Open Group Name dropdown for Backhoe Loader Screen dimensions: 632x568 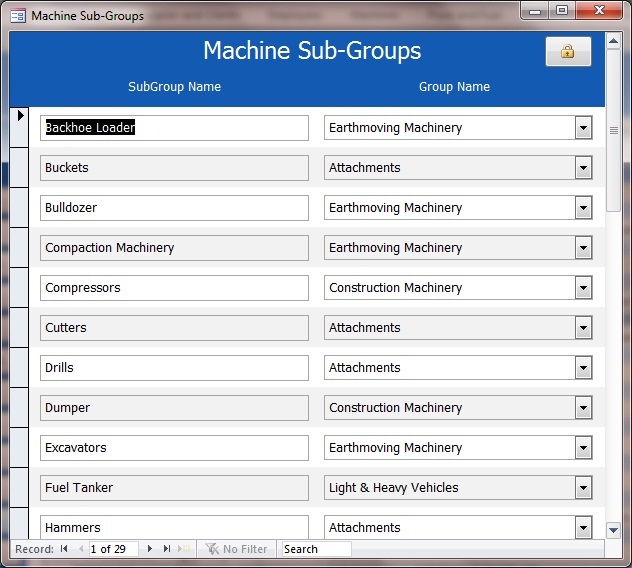(583, 128)
